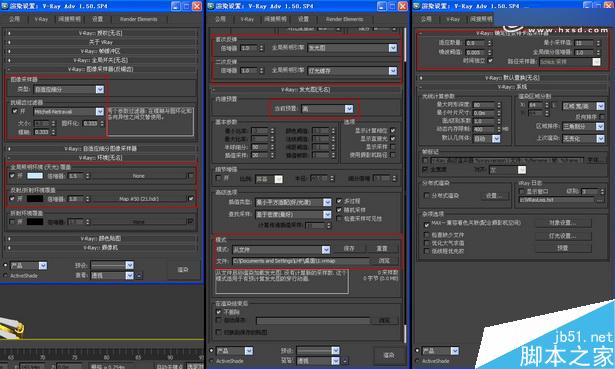Click 渲染 (Render) button in left window
This screenshot has width=615, height=369.
(x=183, y=270)
